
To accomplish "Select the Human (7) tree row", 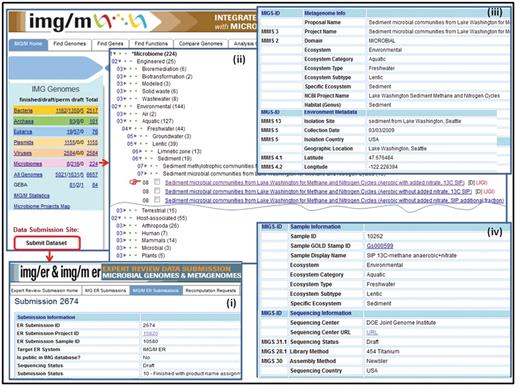I will tap(155, 233).
